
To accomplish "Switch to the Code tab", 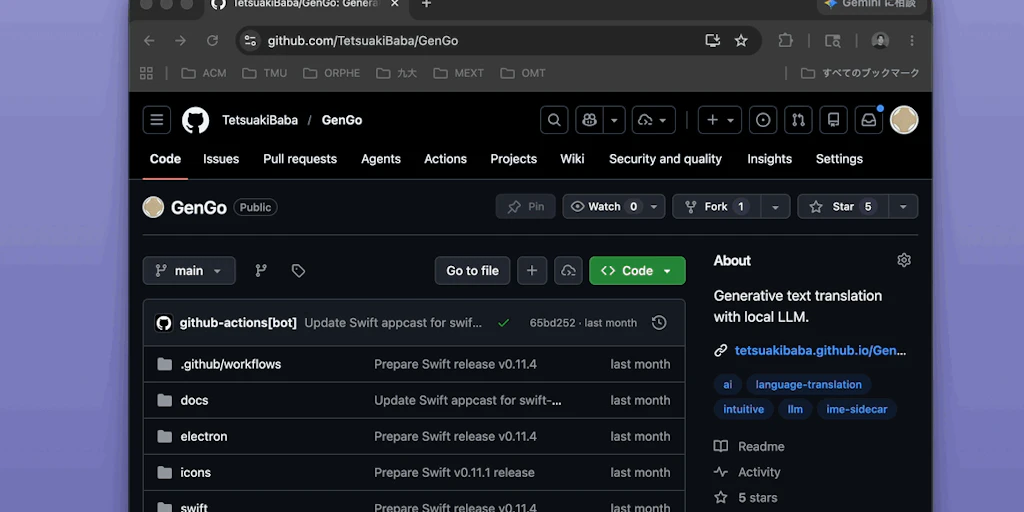I will (x=165, y=159).
